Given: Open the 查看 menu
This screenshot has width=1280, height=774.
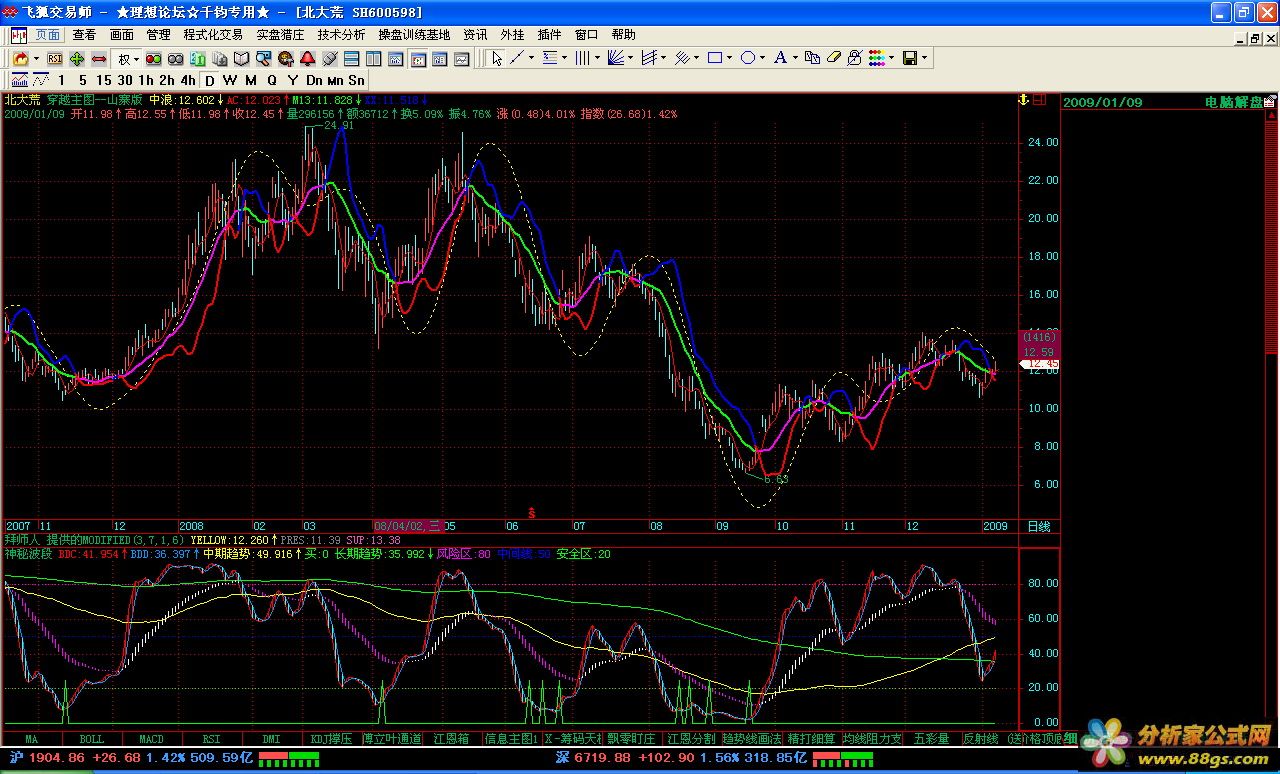Looking at the screenshot, I should pyautogui.click(x=84, y=35).
